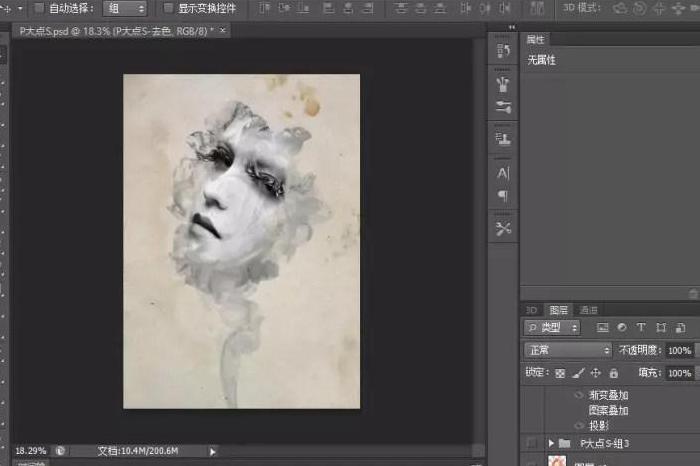
Task: Click the canvas vertical scrollbar
Action: click(479, 241)
